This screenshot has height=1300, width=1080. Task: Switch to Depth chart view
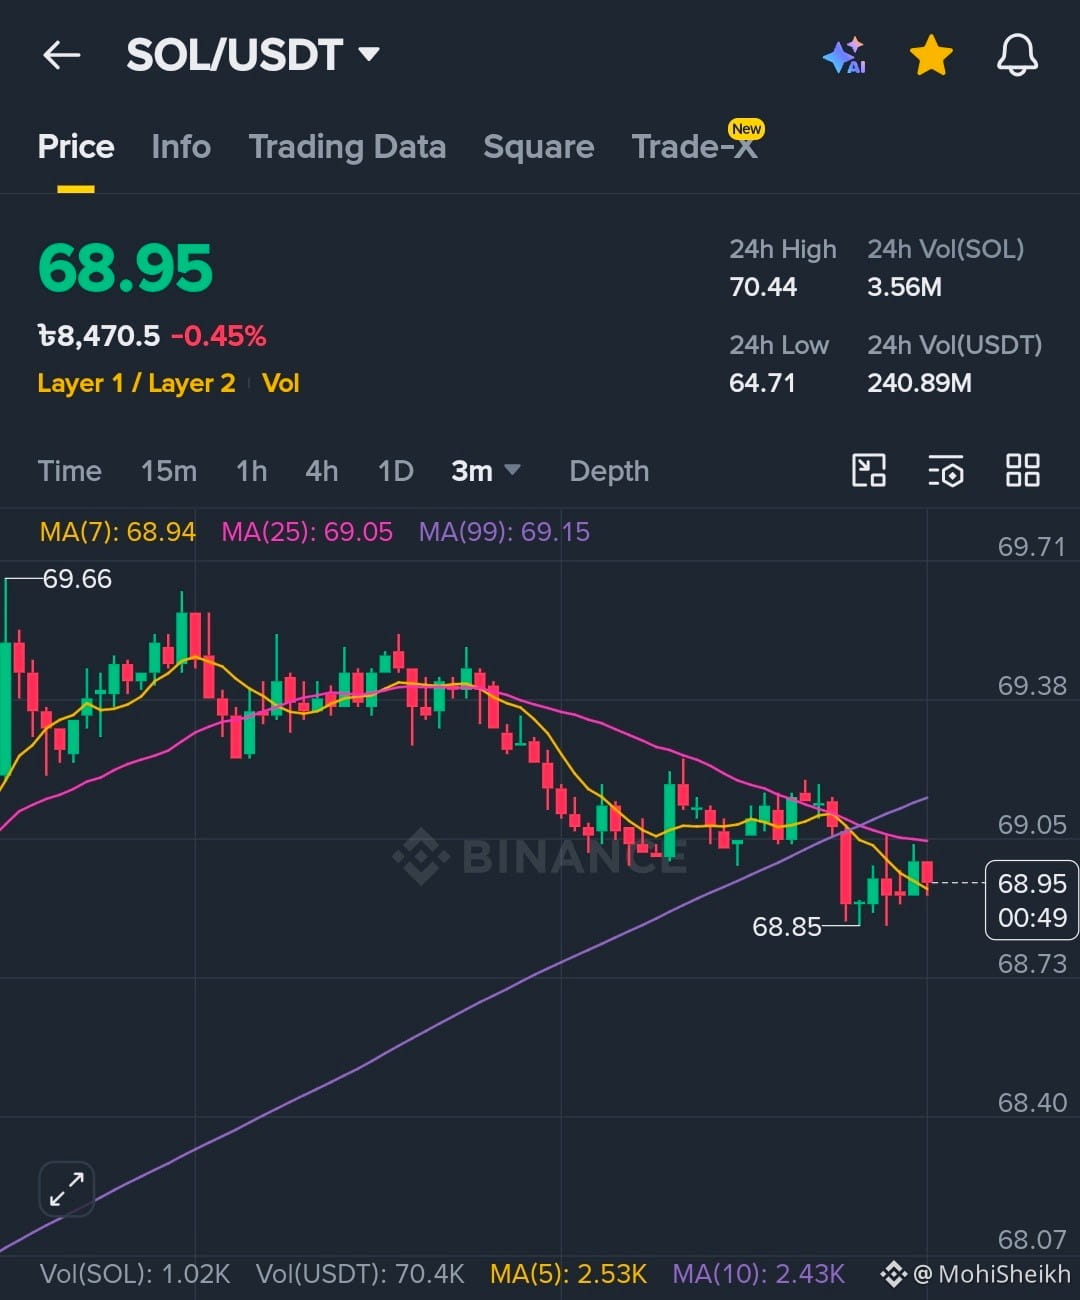pyautogui.click(x=609, y=471)
